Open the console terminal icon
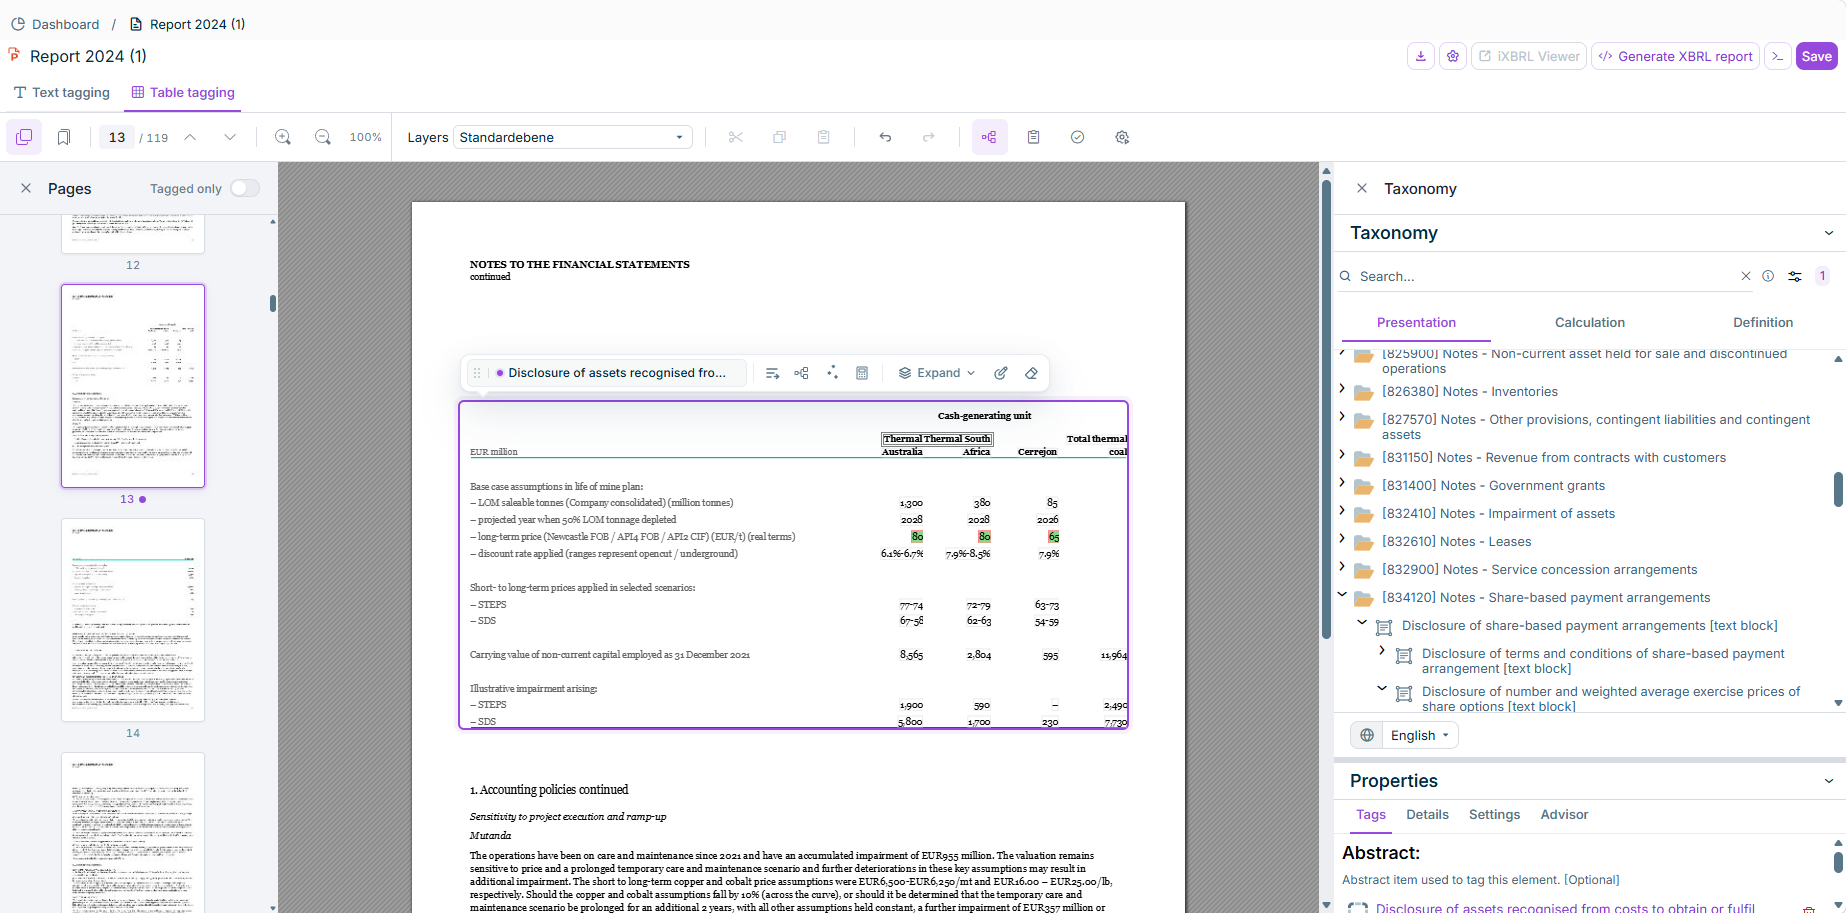This screenshot has height=913, width=1846. pyautogui.click(x=1778, y=56)
